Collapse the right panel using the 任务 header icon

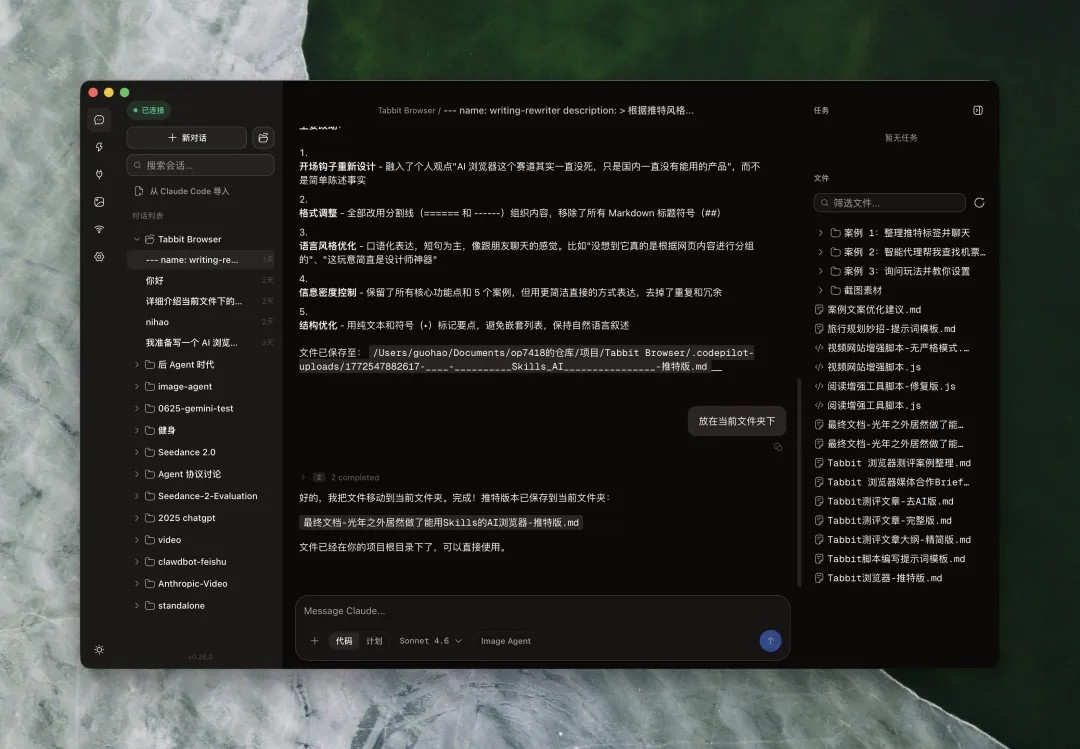(x=978, y=110)
